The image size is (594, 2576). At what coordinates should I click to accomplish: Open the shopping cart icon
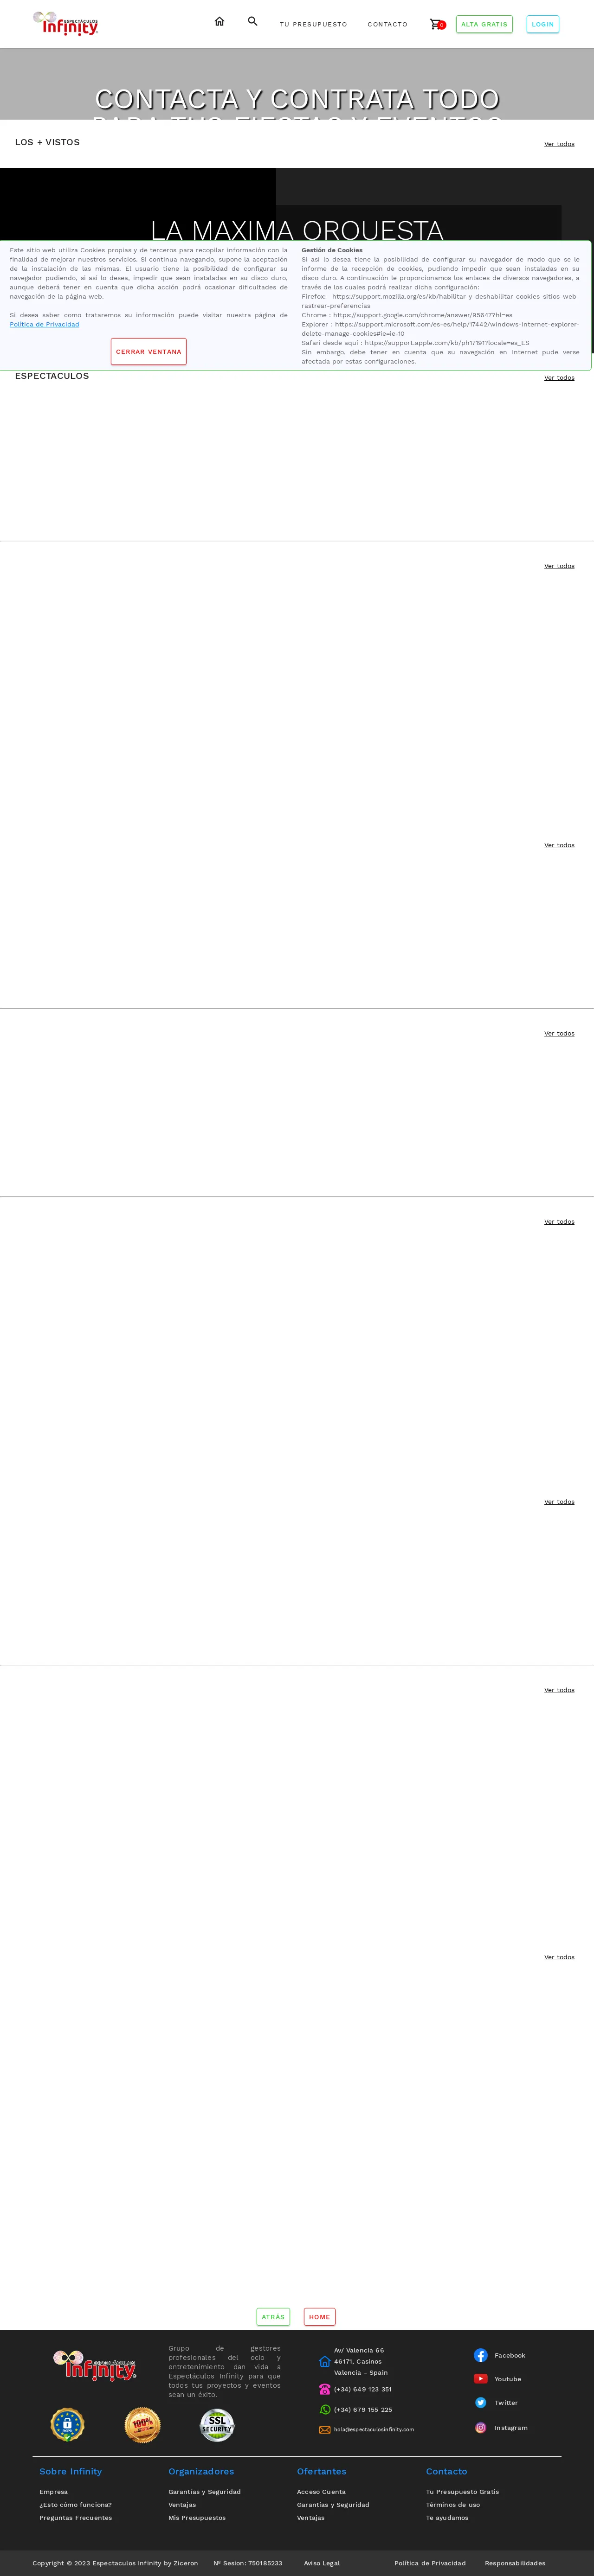click(x=435, y=24)
